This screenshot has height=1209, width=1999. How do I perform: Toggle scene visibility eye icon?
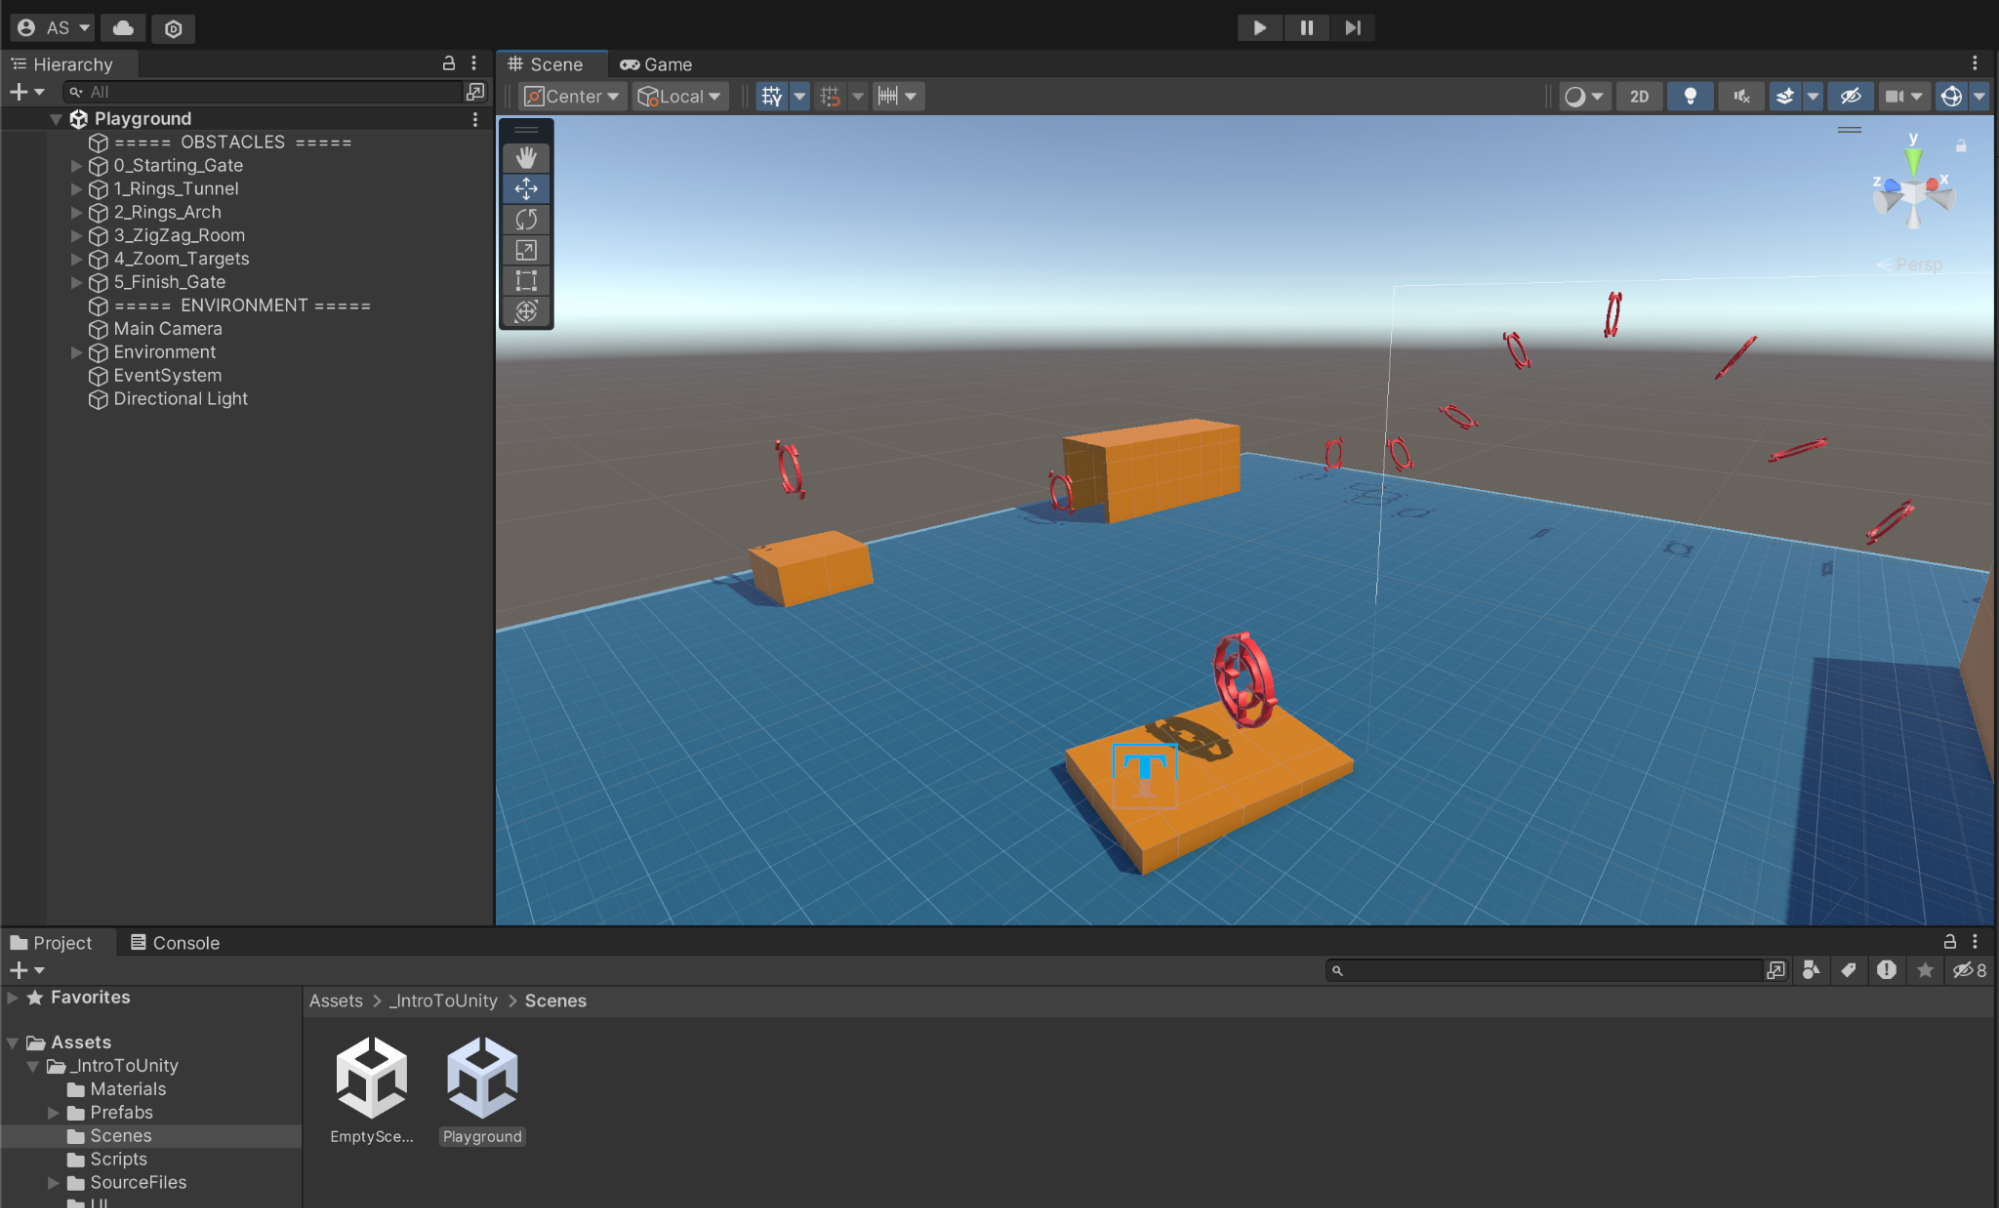tap(1850, 96)
